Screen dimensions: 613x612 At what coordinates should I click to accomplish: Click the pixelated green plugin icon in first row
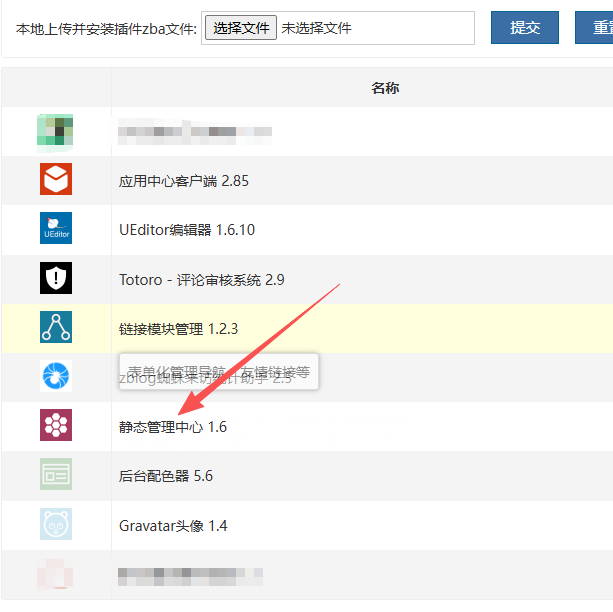tap(55, 133)
